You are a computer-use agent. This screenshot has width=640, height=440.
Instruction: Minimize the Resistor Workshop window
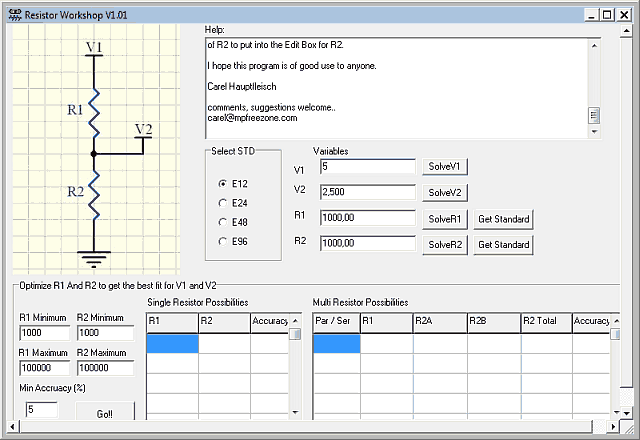point(591,15)
